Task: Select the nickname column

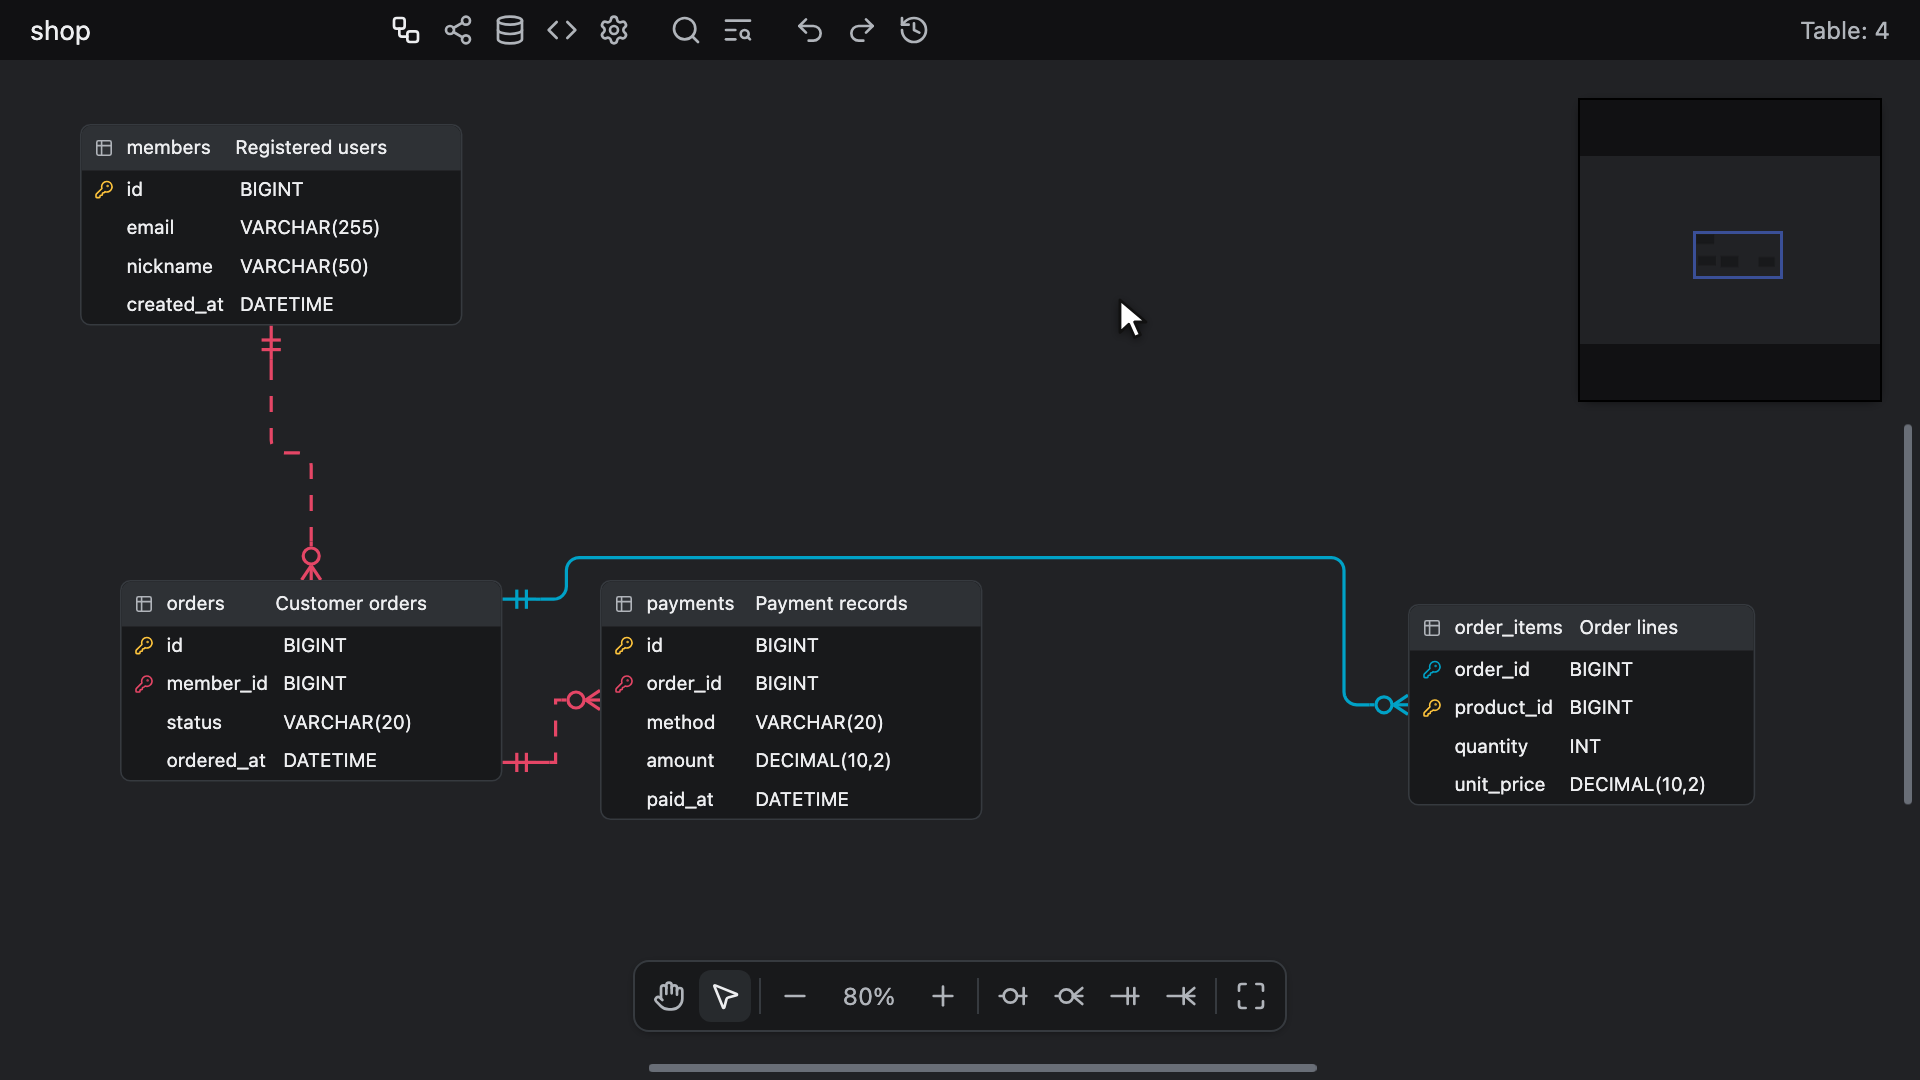Action: coord(169,267)
